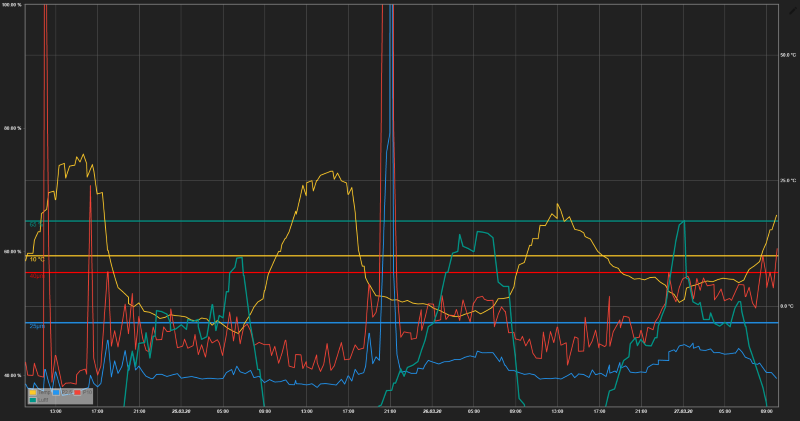Click the 25.03.20 date axis label
The height and width of the screenshot is (421, 800).
coord(181,411)
